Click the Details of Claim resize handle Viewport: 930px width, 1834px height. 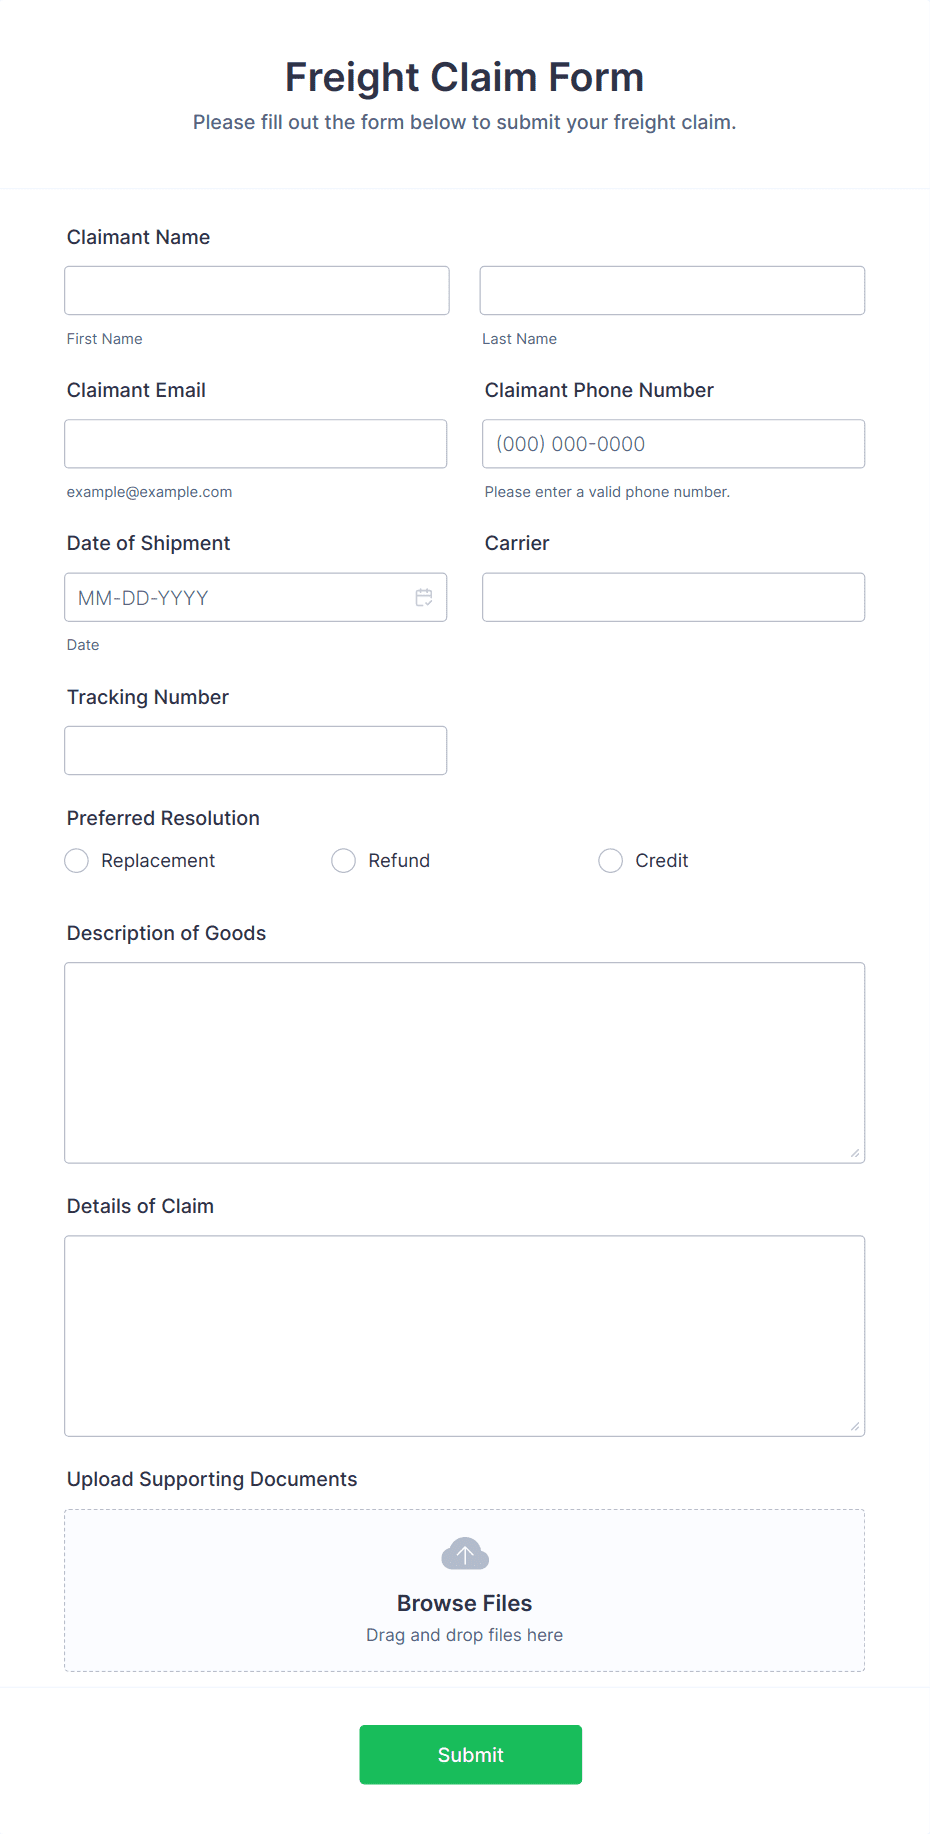pos(857,1428)
